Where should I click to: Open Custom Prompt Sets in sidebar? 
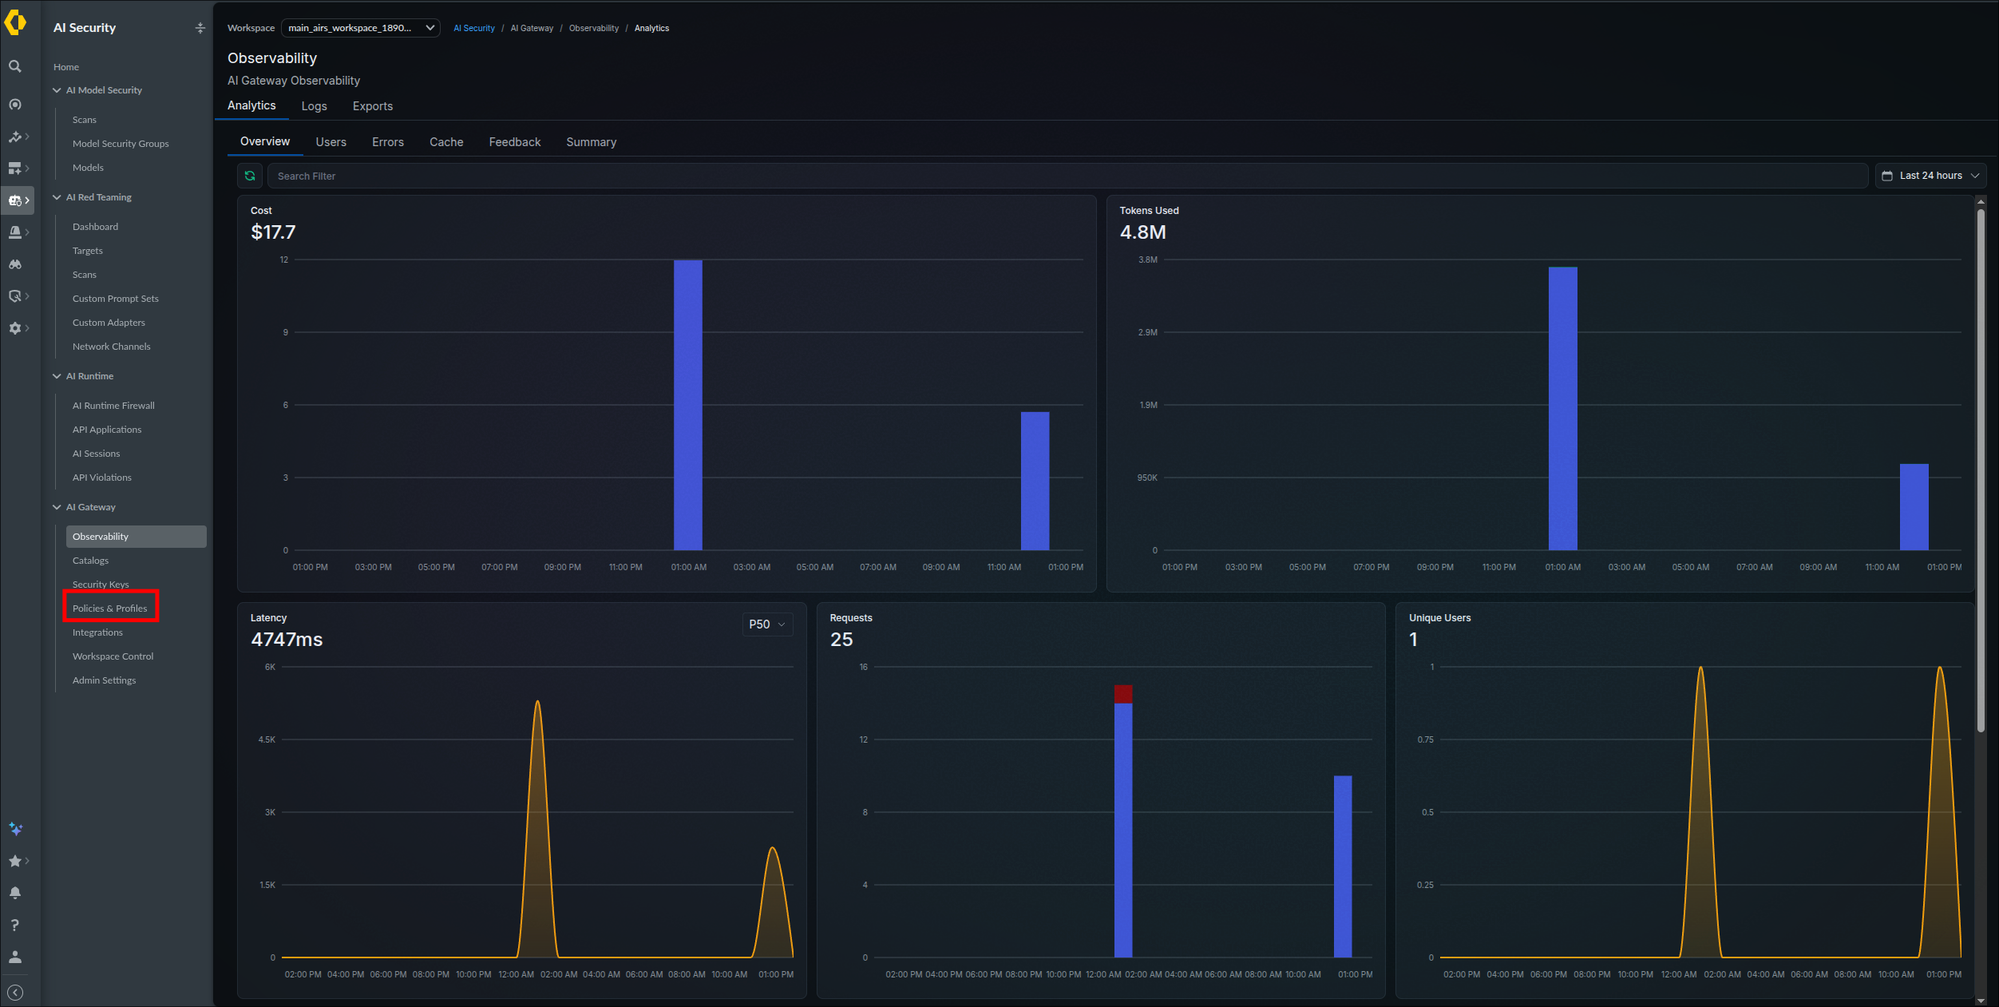115,299
